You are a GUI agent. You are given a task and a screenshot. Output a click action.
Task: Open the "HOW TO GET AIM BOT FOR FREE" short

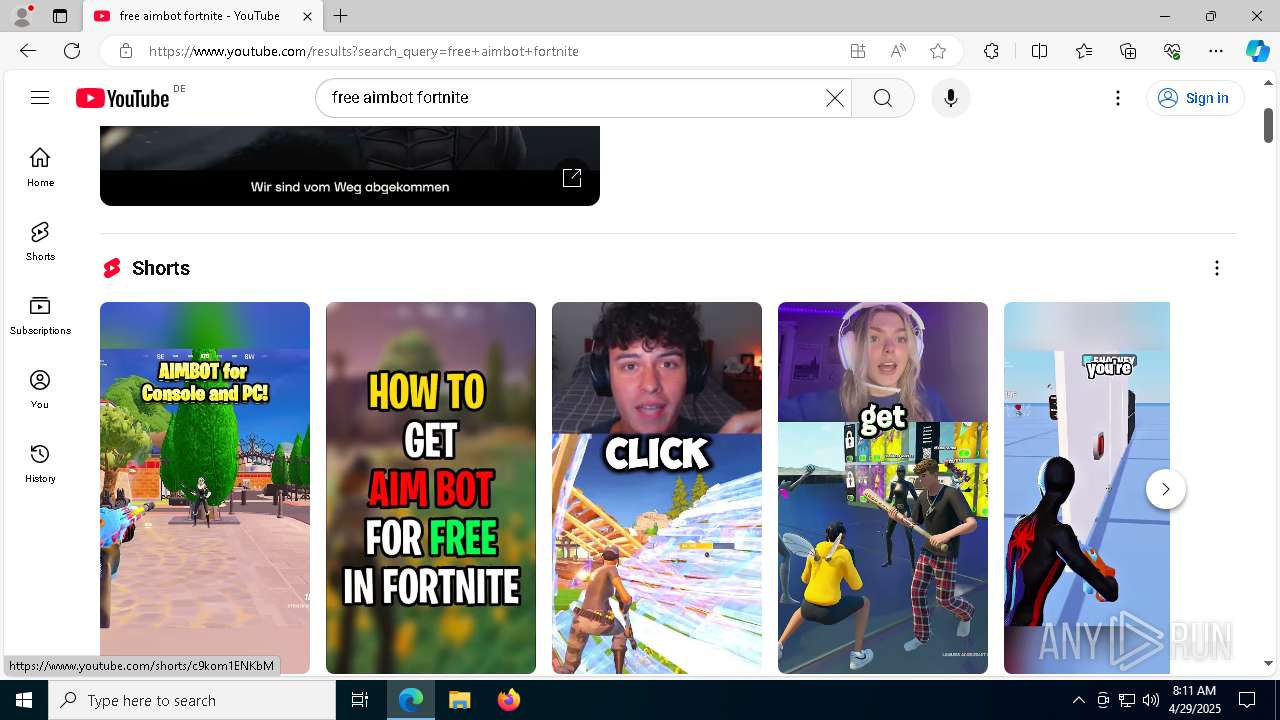click(431, 488)
